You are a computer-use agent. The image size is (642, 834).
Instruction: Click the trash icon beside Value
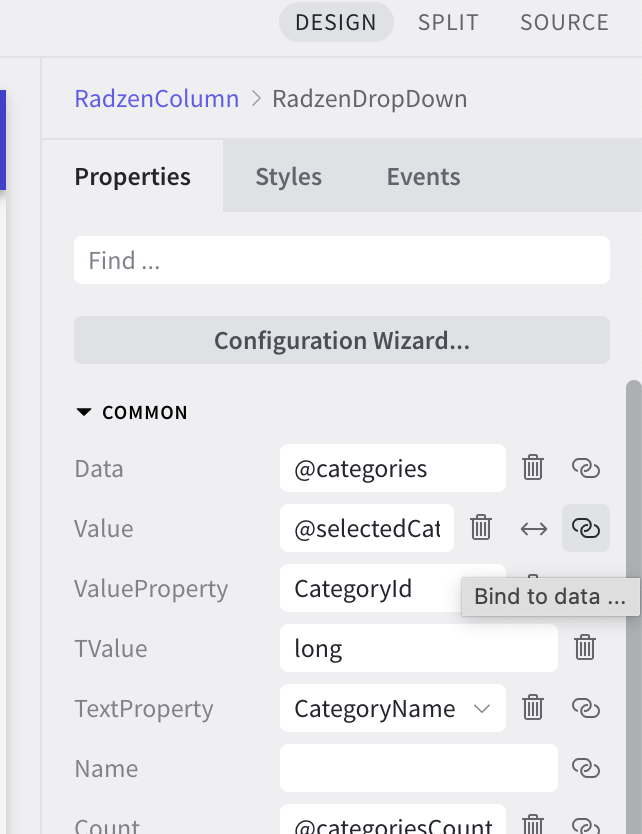pos(481,528)
